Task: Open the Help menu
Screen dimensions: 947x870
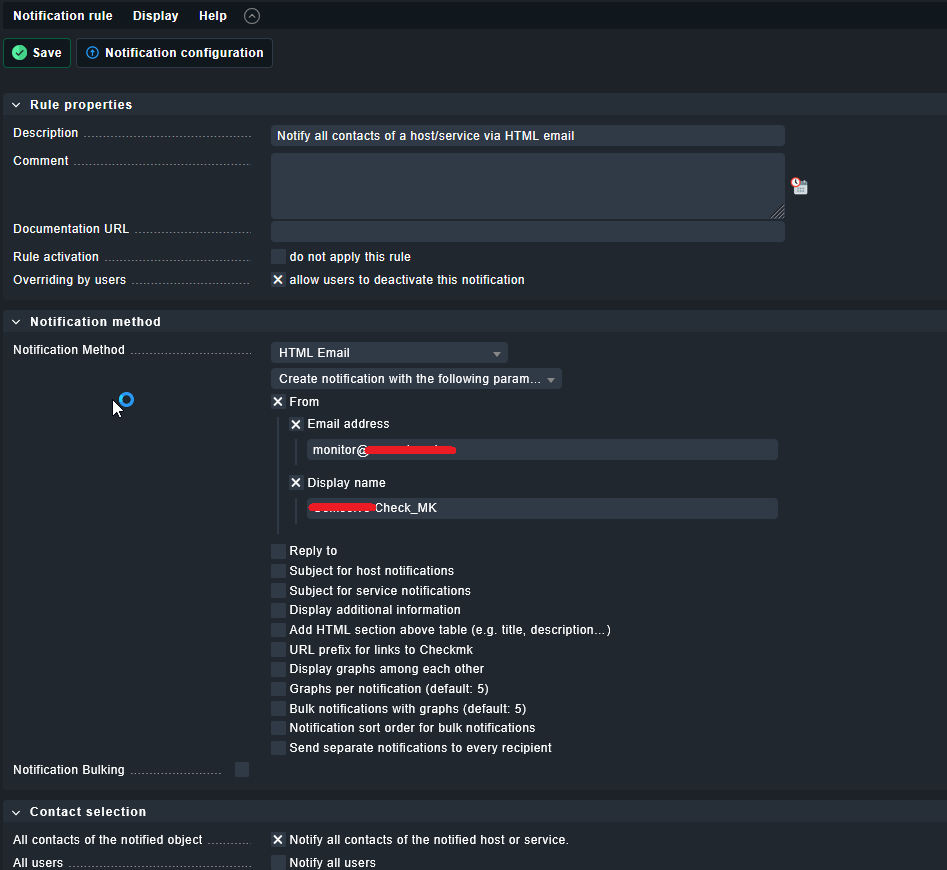Action: point(213,16)
